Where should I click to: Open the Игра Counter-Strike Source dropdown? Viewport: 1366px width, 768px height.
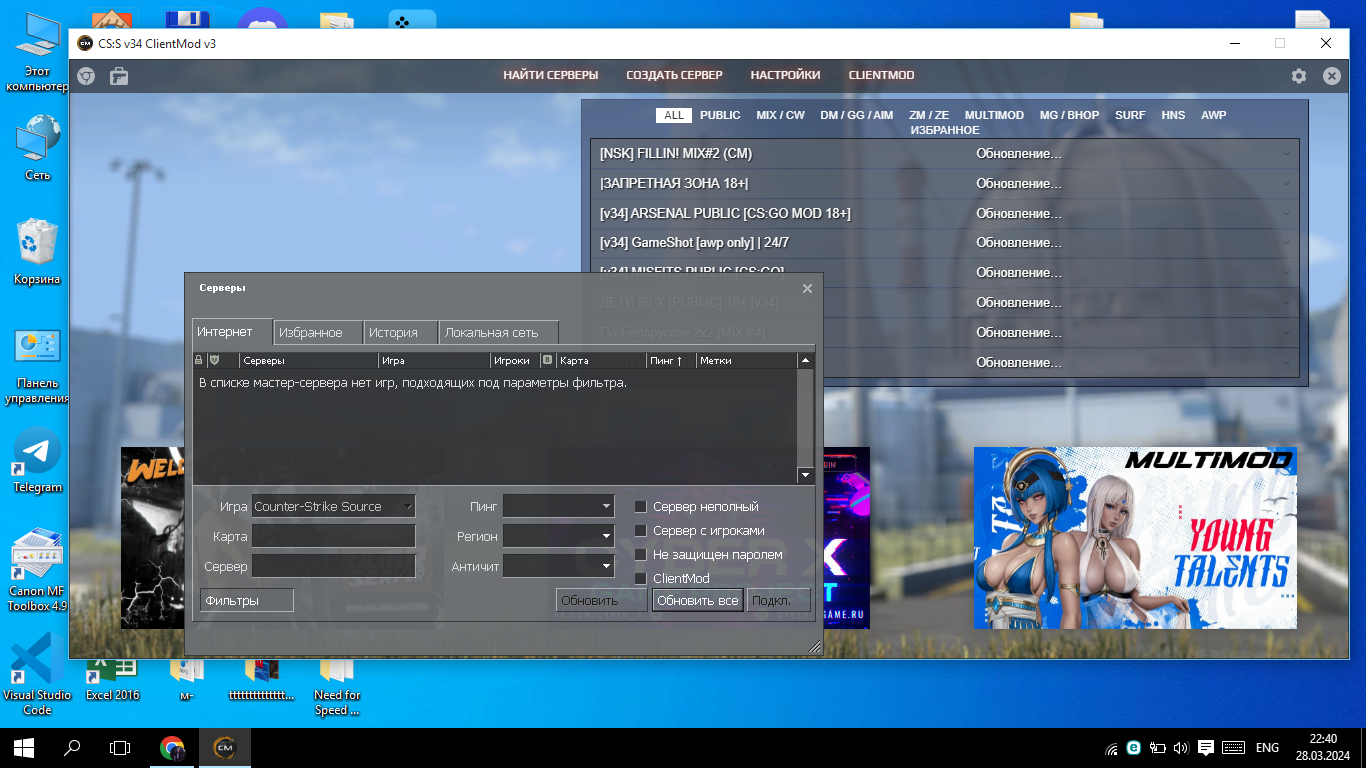pyautogui.click(x=333, y=507)
